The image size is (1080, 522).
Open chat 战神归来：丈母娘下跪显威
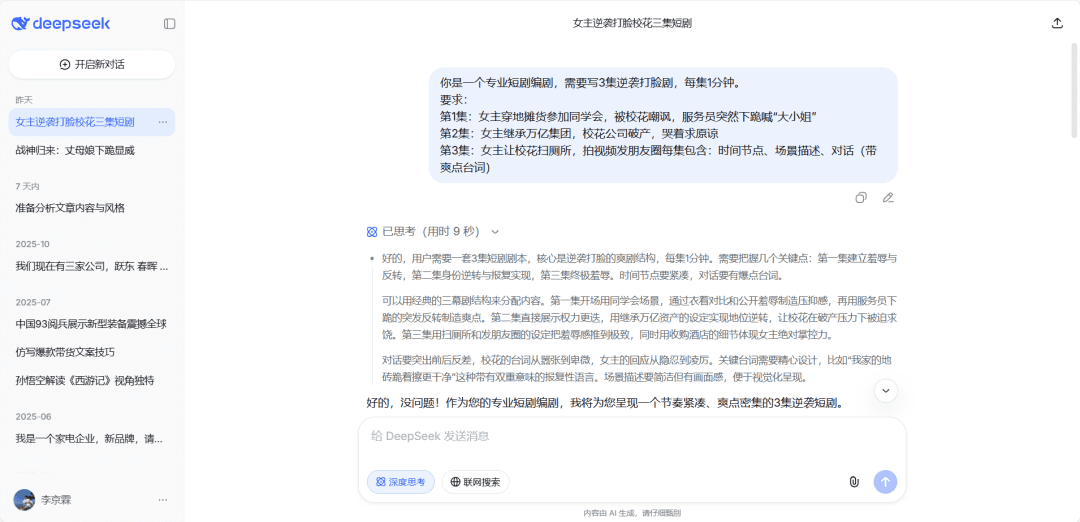[75, 151]
